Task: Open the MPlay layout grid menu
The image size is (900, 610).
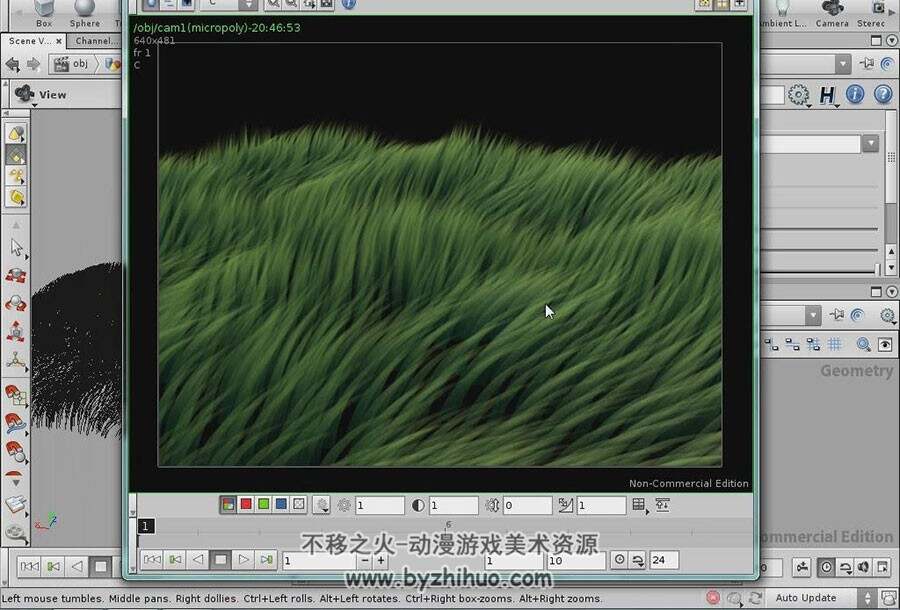Action: [x=639, y=505]
